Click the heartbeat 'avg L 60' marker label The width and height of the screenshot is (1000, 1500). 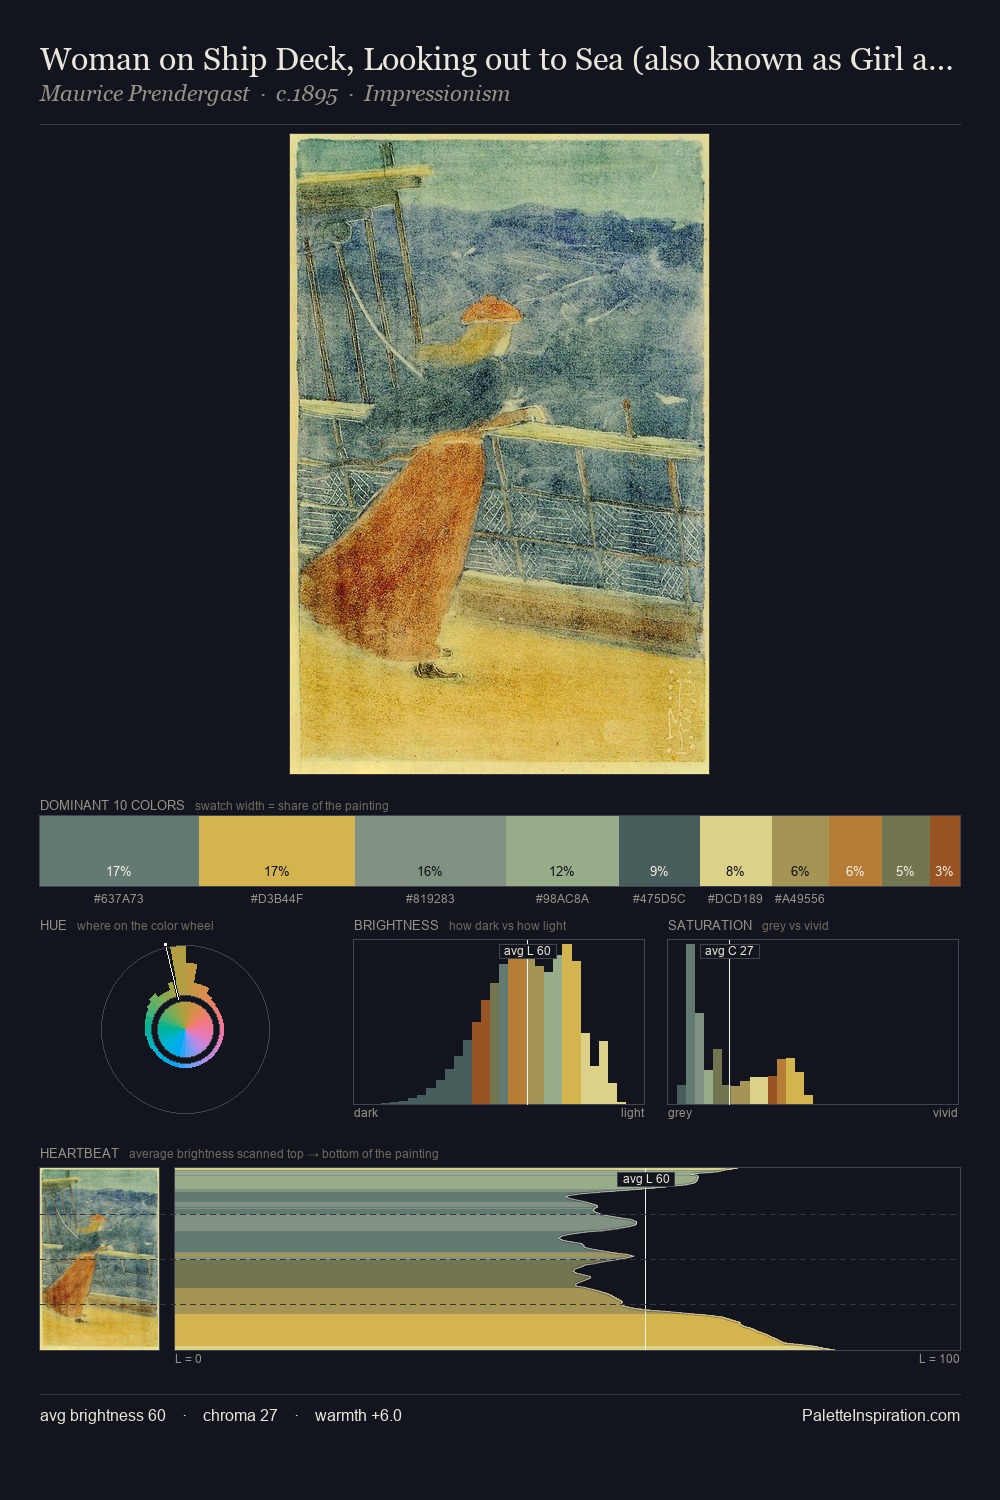click(x=646, y=1179)
